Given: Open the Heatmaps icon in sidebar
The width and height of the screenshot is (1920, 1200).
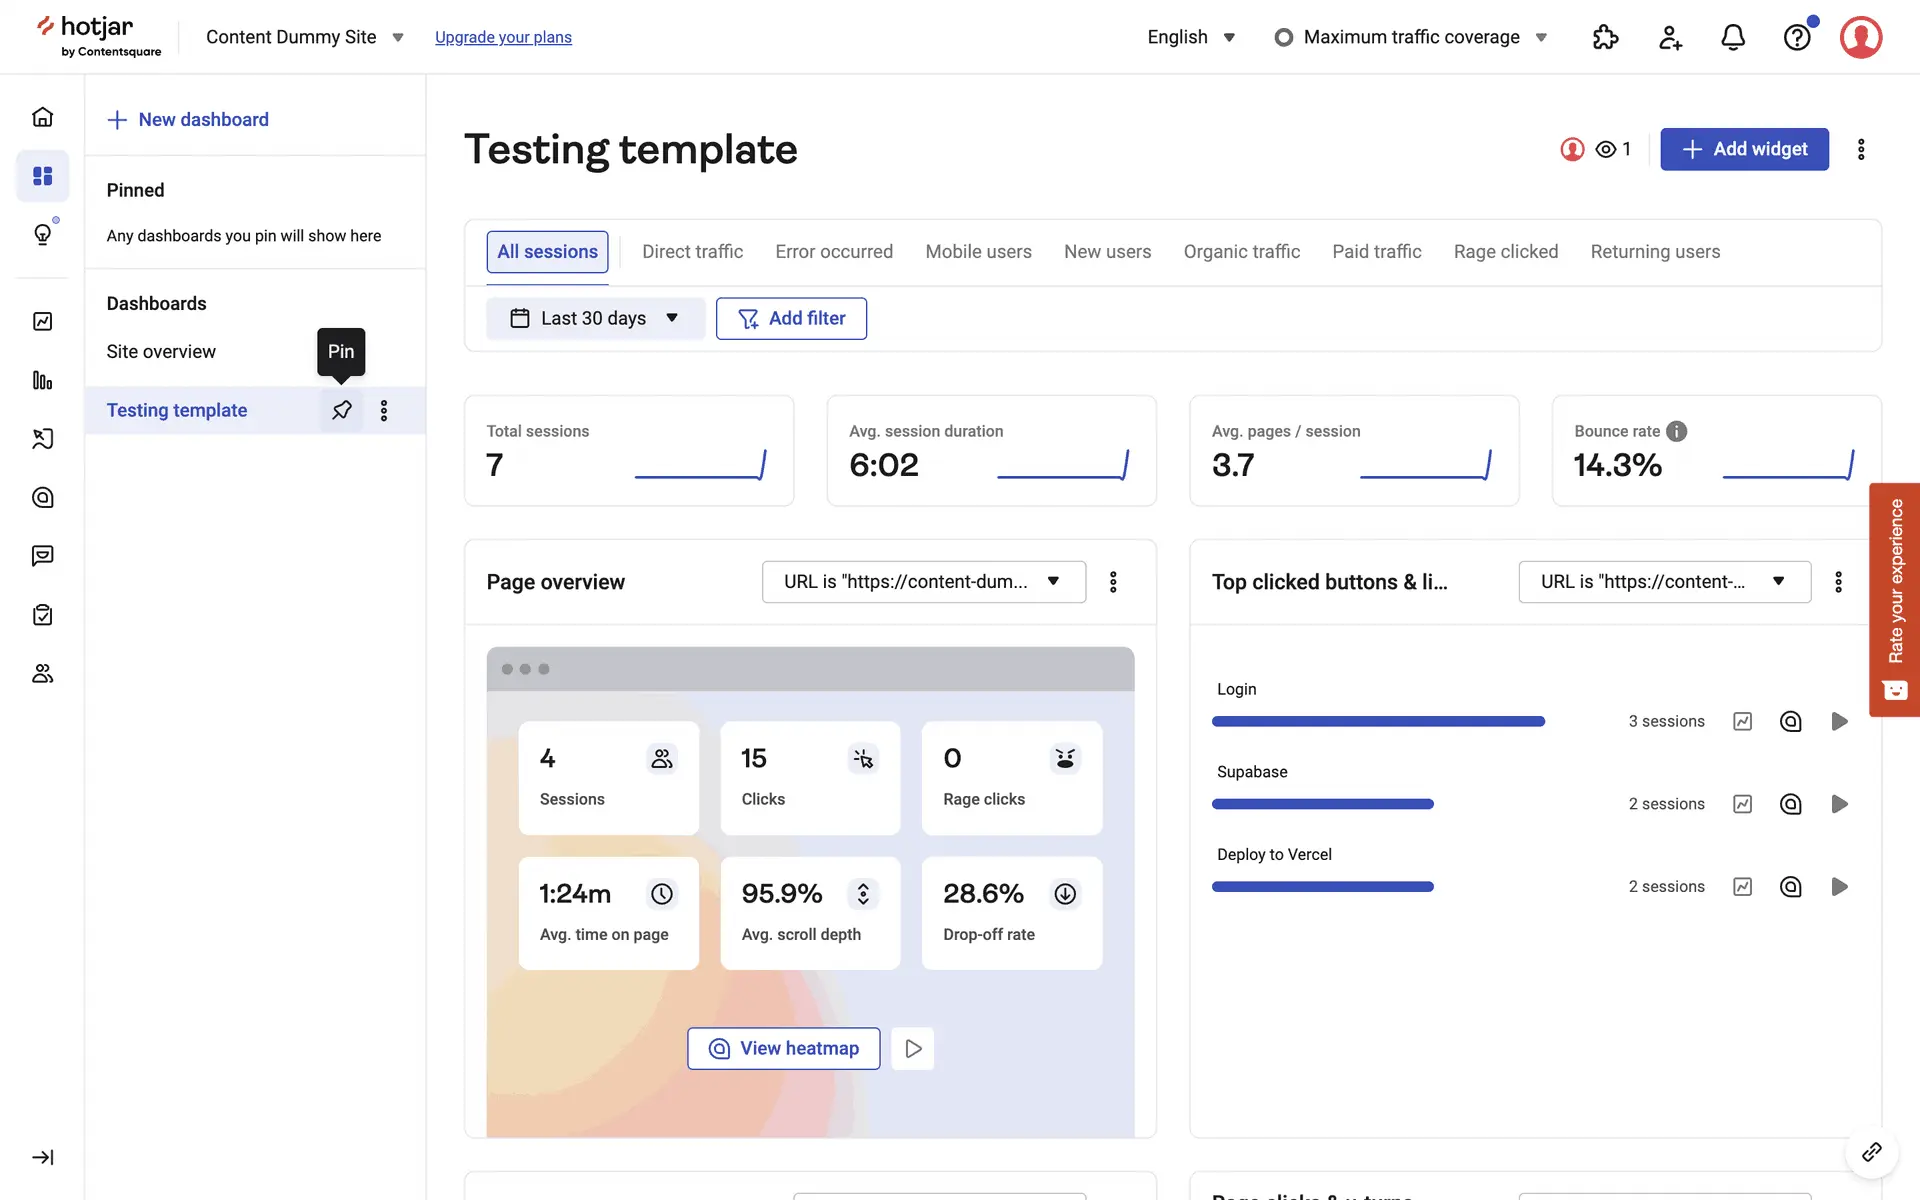Looking at the screenshot, I should pos(42,497).
